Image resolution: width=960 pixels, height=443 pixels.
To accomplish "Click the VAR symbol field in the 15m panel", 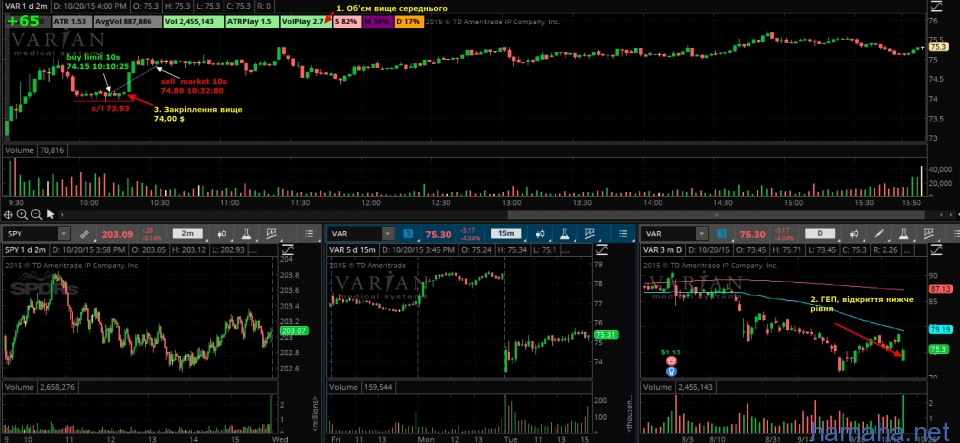I will (x=354, y=234).
